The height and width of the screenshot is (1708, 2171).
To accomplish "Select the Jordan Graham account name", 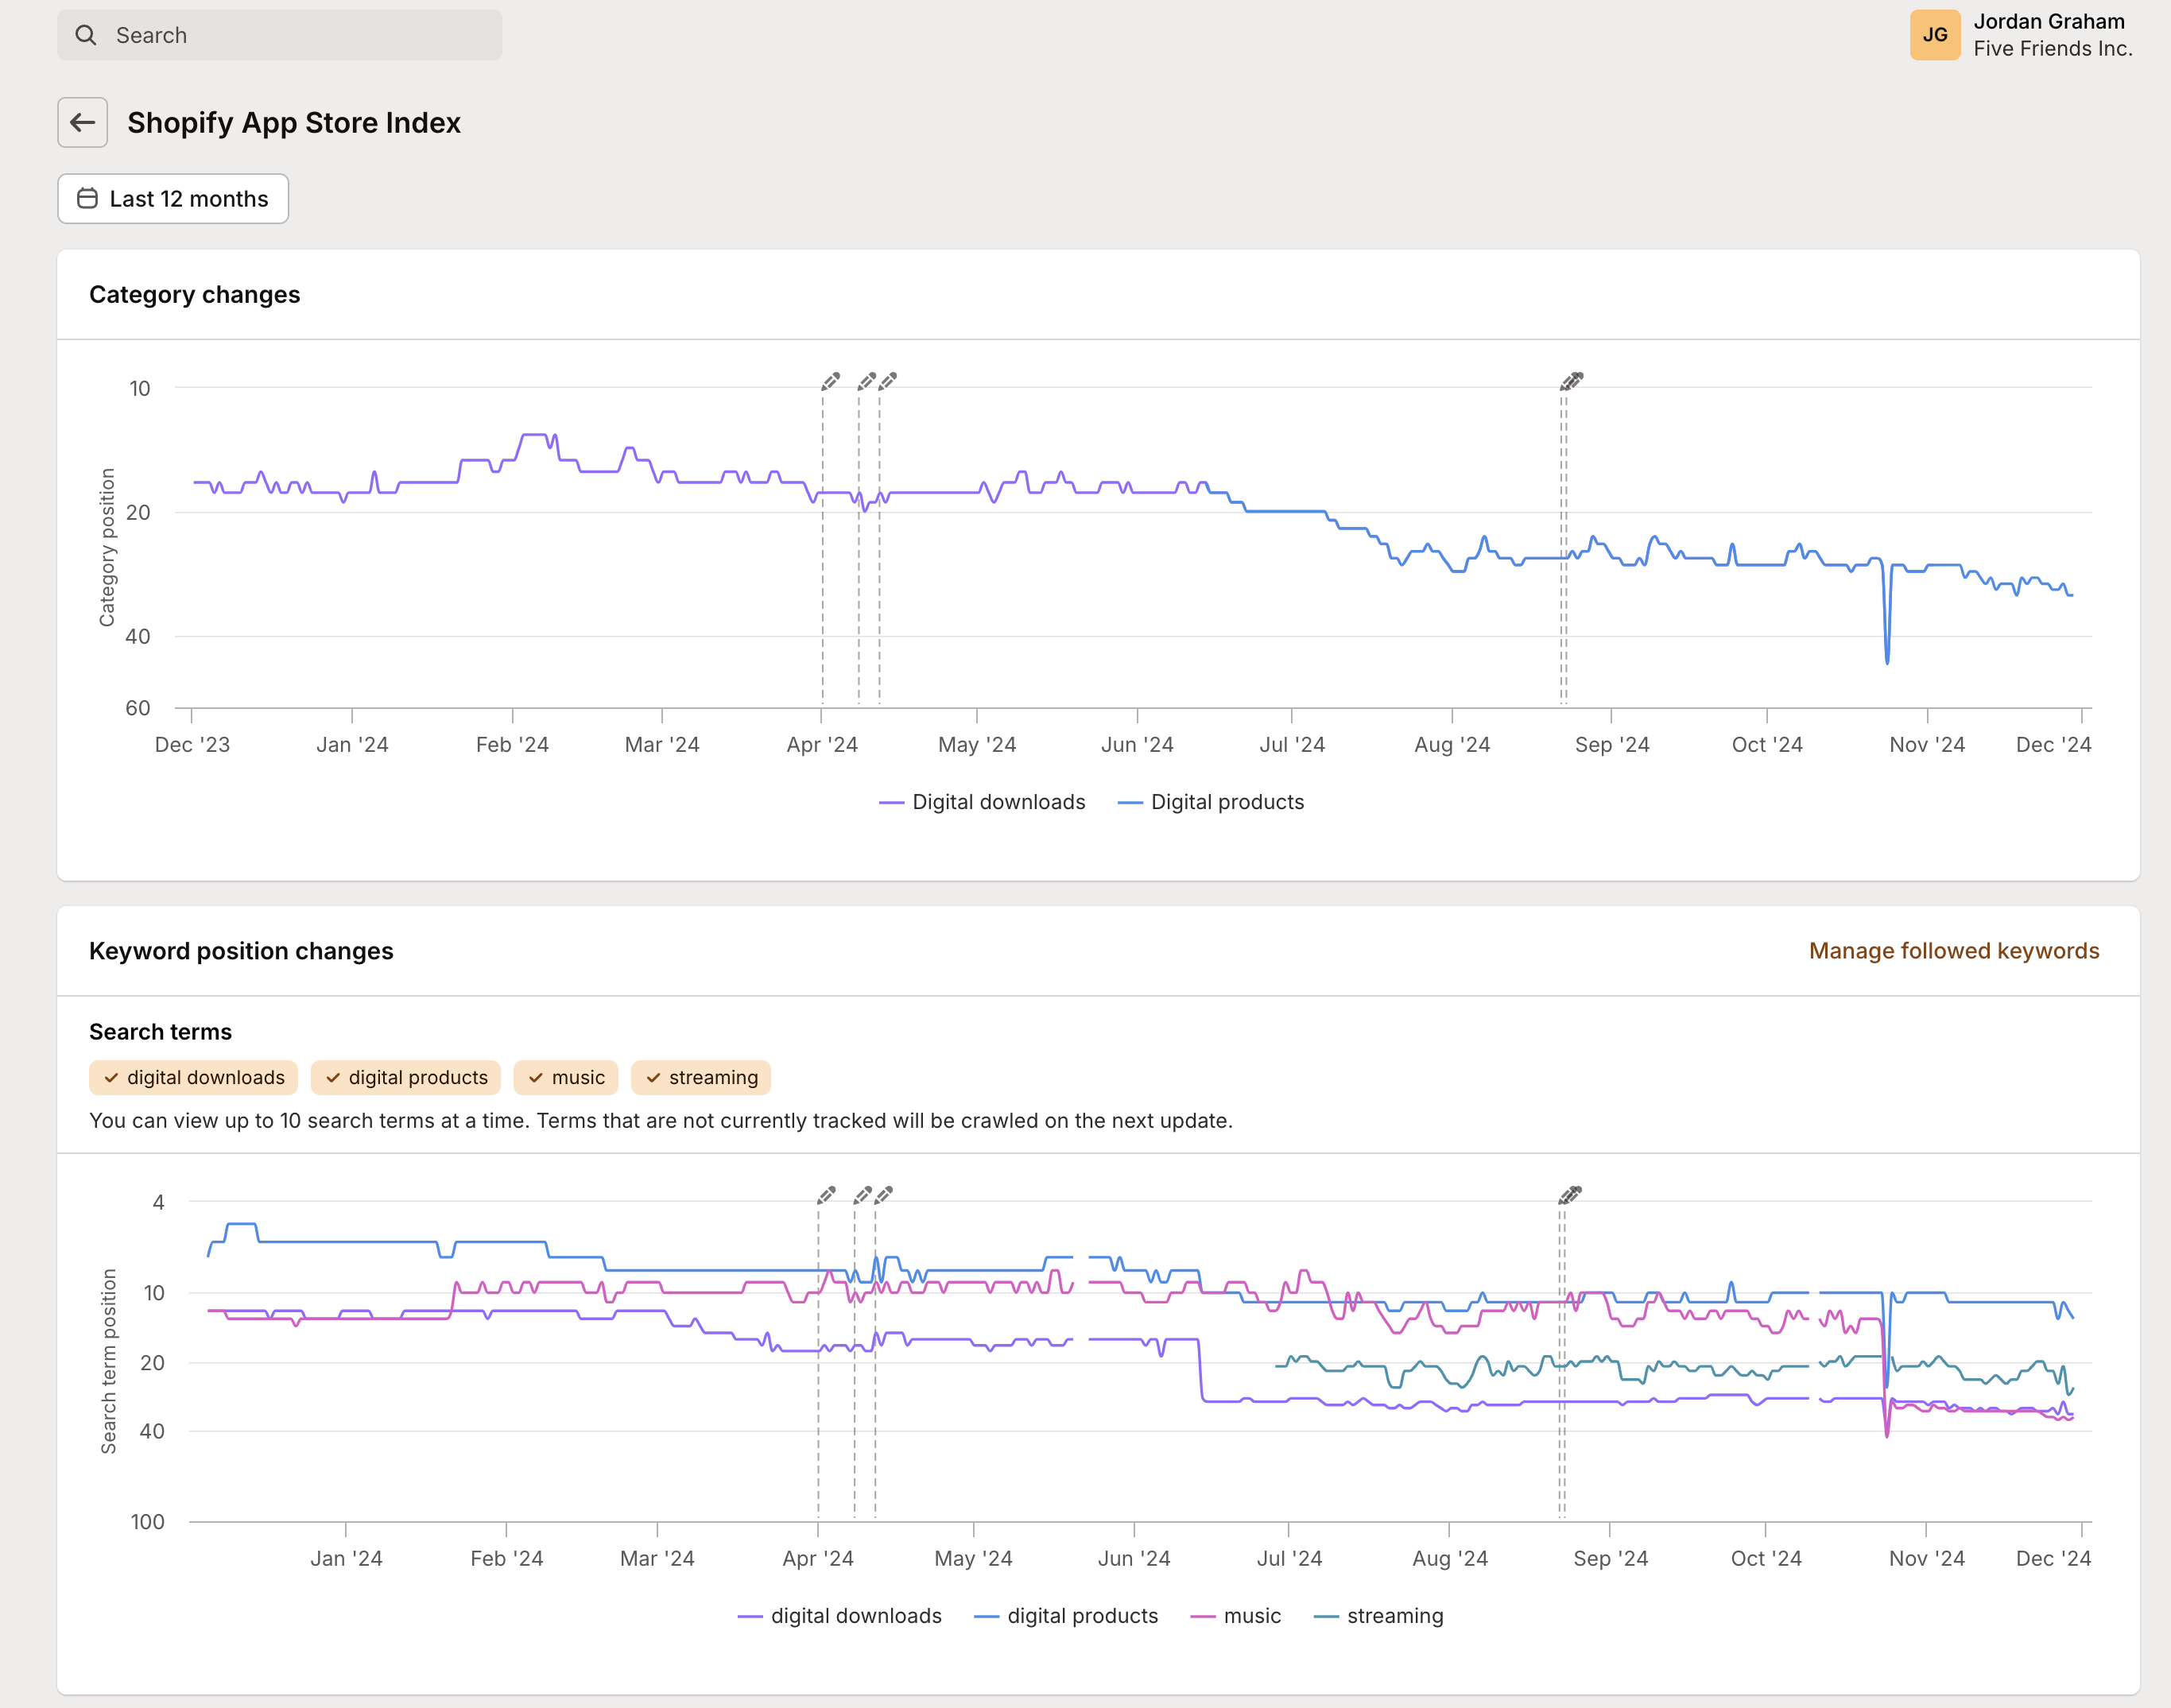I will [x=2048, y=21].
